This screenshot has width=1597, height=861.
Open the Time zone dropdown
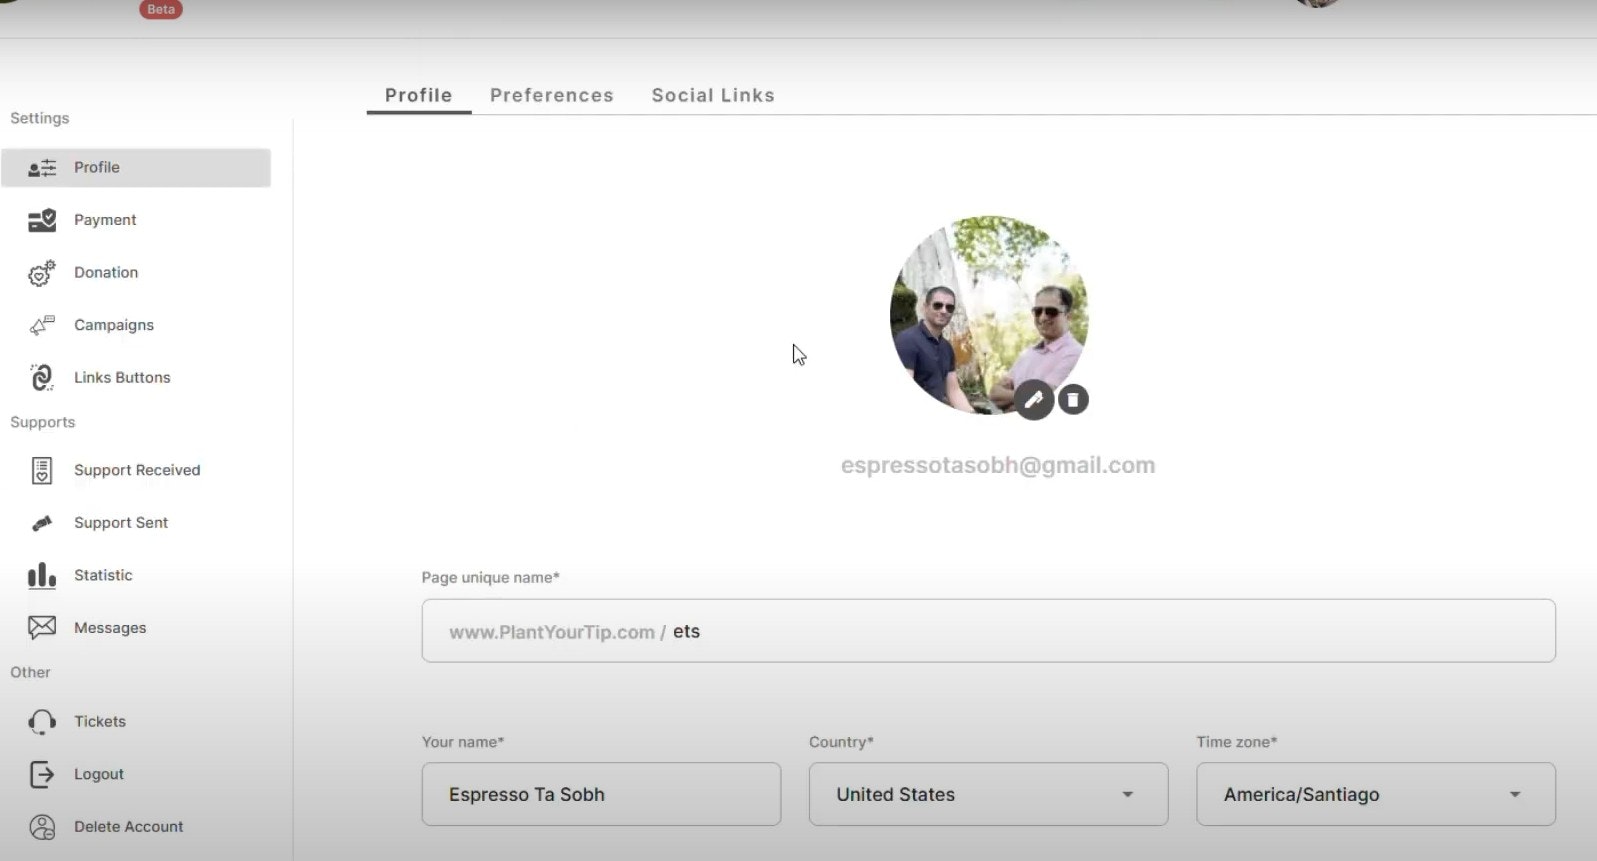pyautogui.click(x=1376, y=794)
